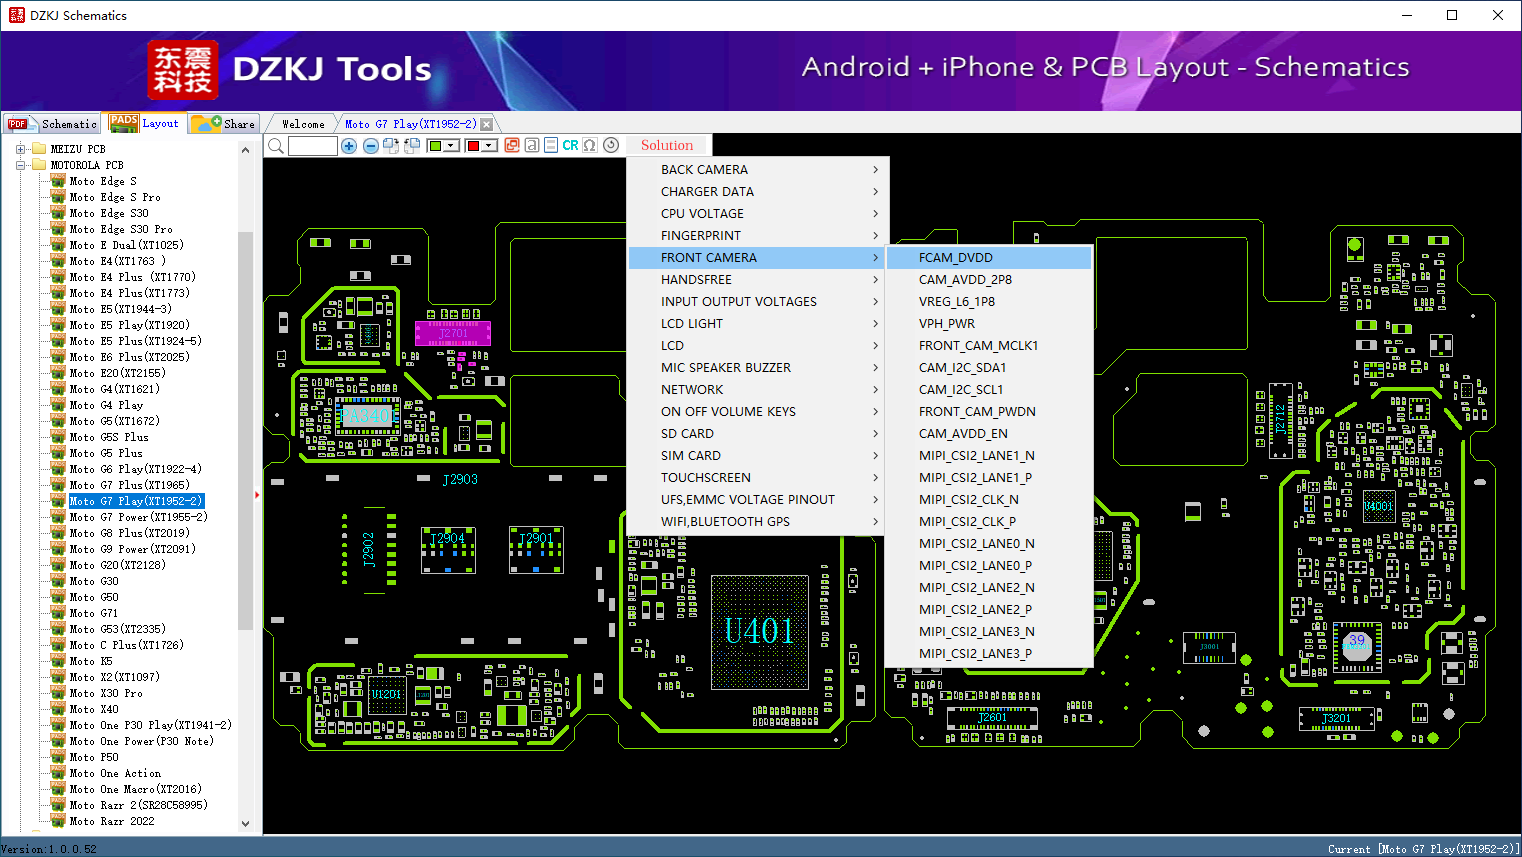Viewport: 1522px width, 857px height.
Task: Switch to the Schematic tab
Action: (52, 124)
